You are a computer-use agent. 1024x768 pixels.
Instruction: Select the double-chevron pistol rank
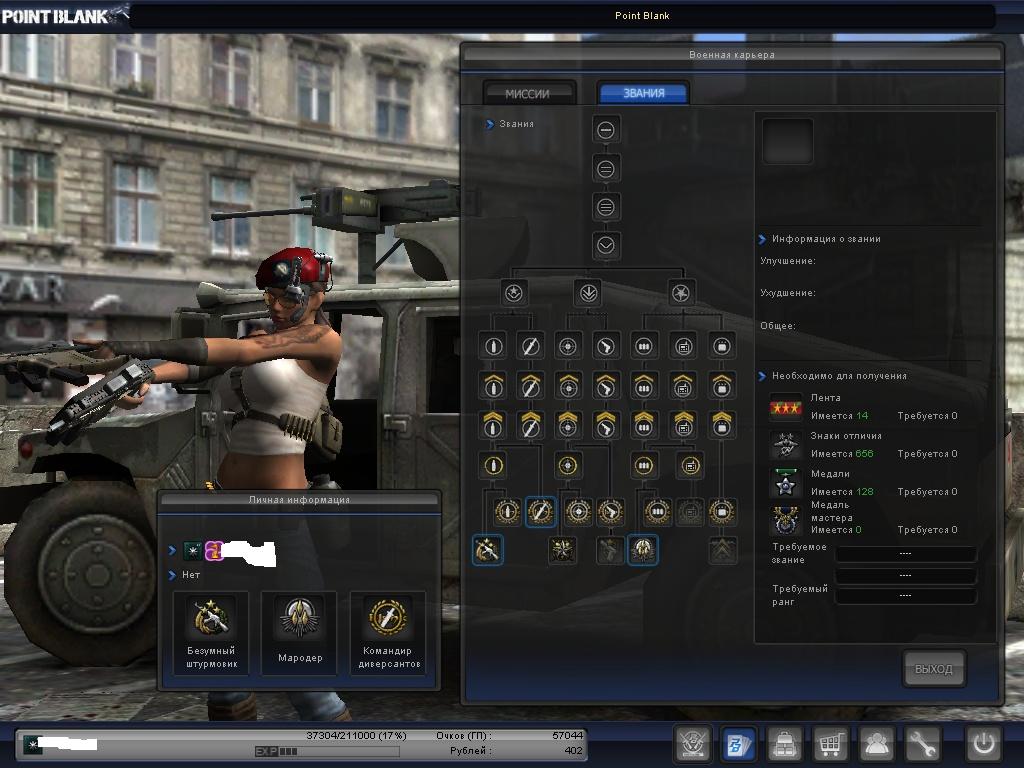click(606, 424)
